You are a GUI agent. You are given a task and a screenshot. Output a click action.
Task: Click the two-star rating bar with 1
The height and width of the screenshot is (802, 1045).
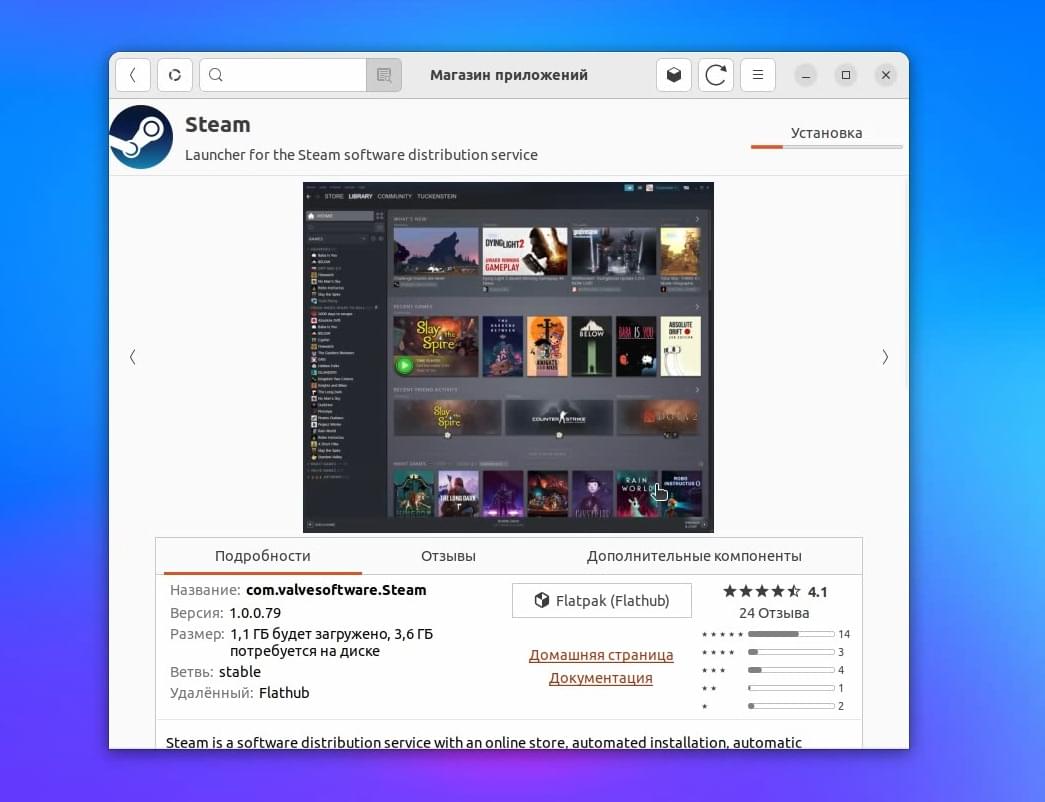[x=791, y=688]
